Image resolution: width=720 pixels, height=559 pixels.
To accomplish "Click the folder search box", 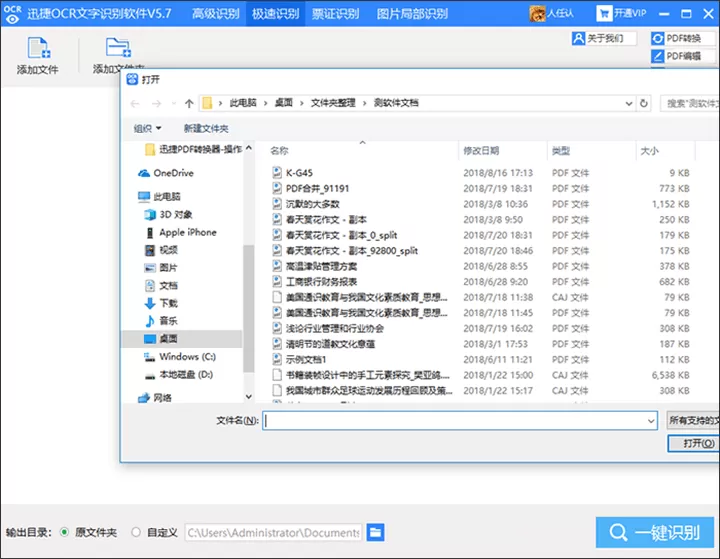I will pos(689,103).
